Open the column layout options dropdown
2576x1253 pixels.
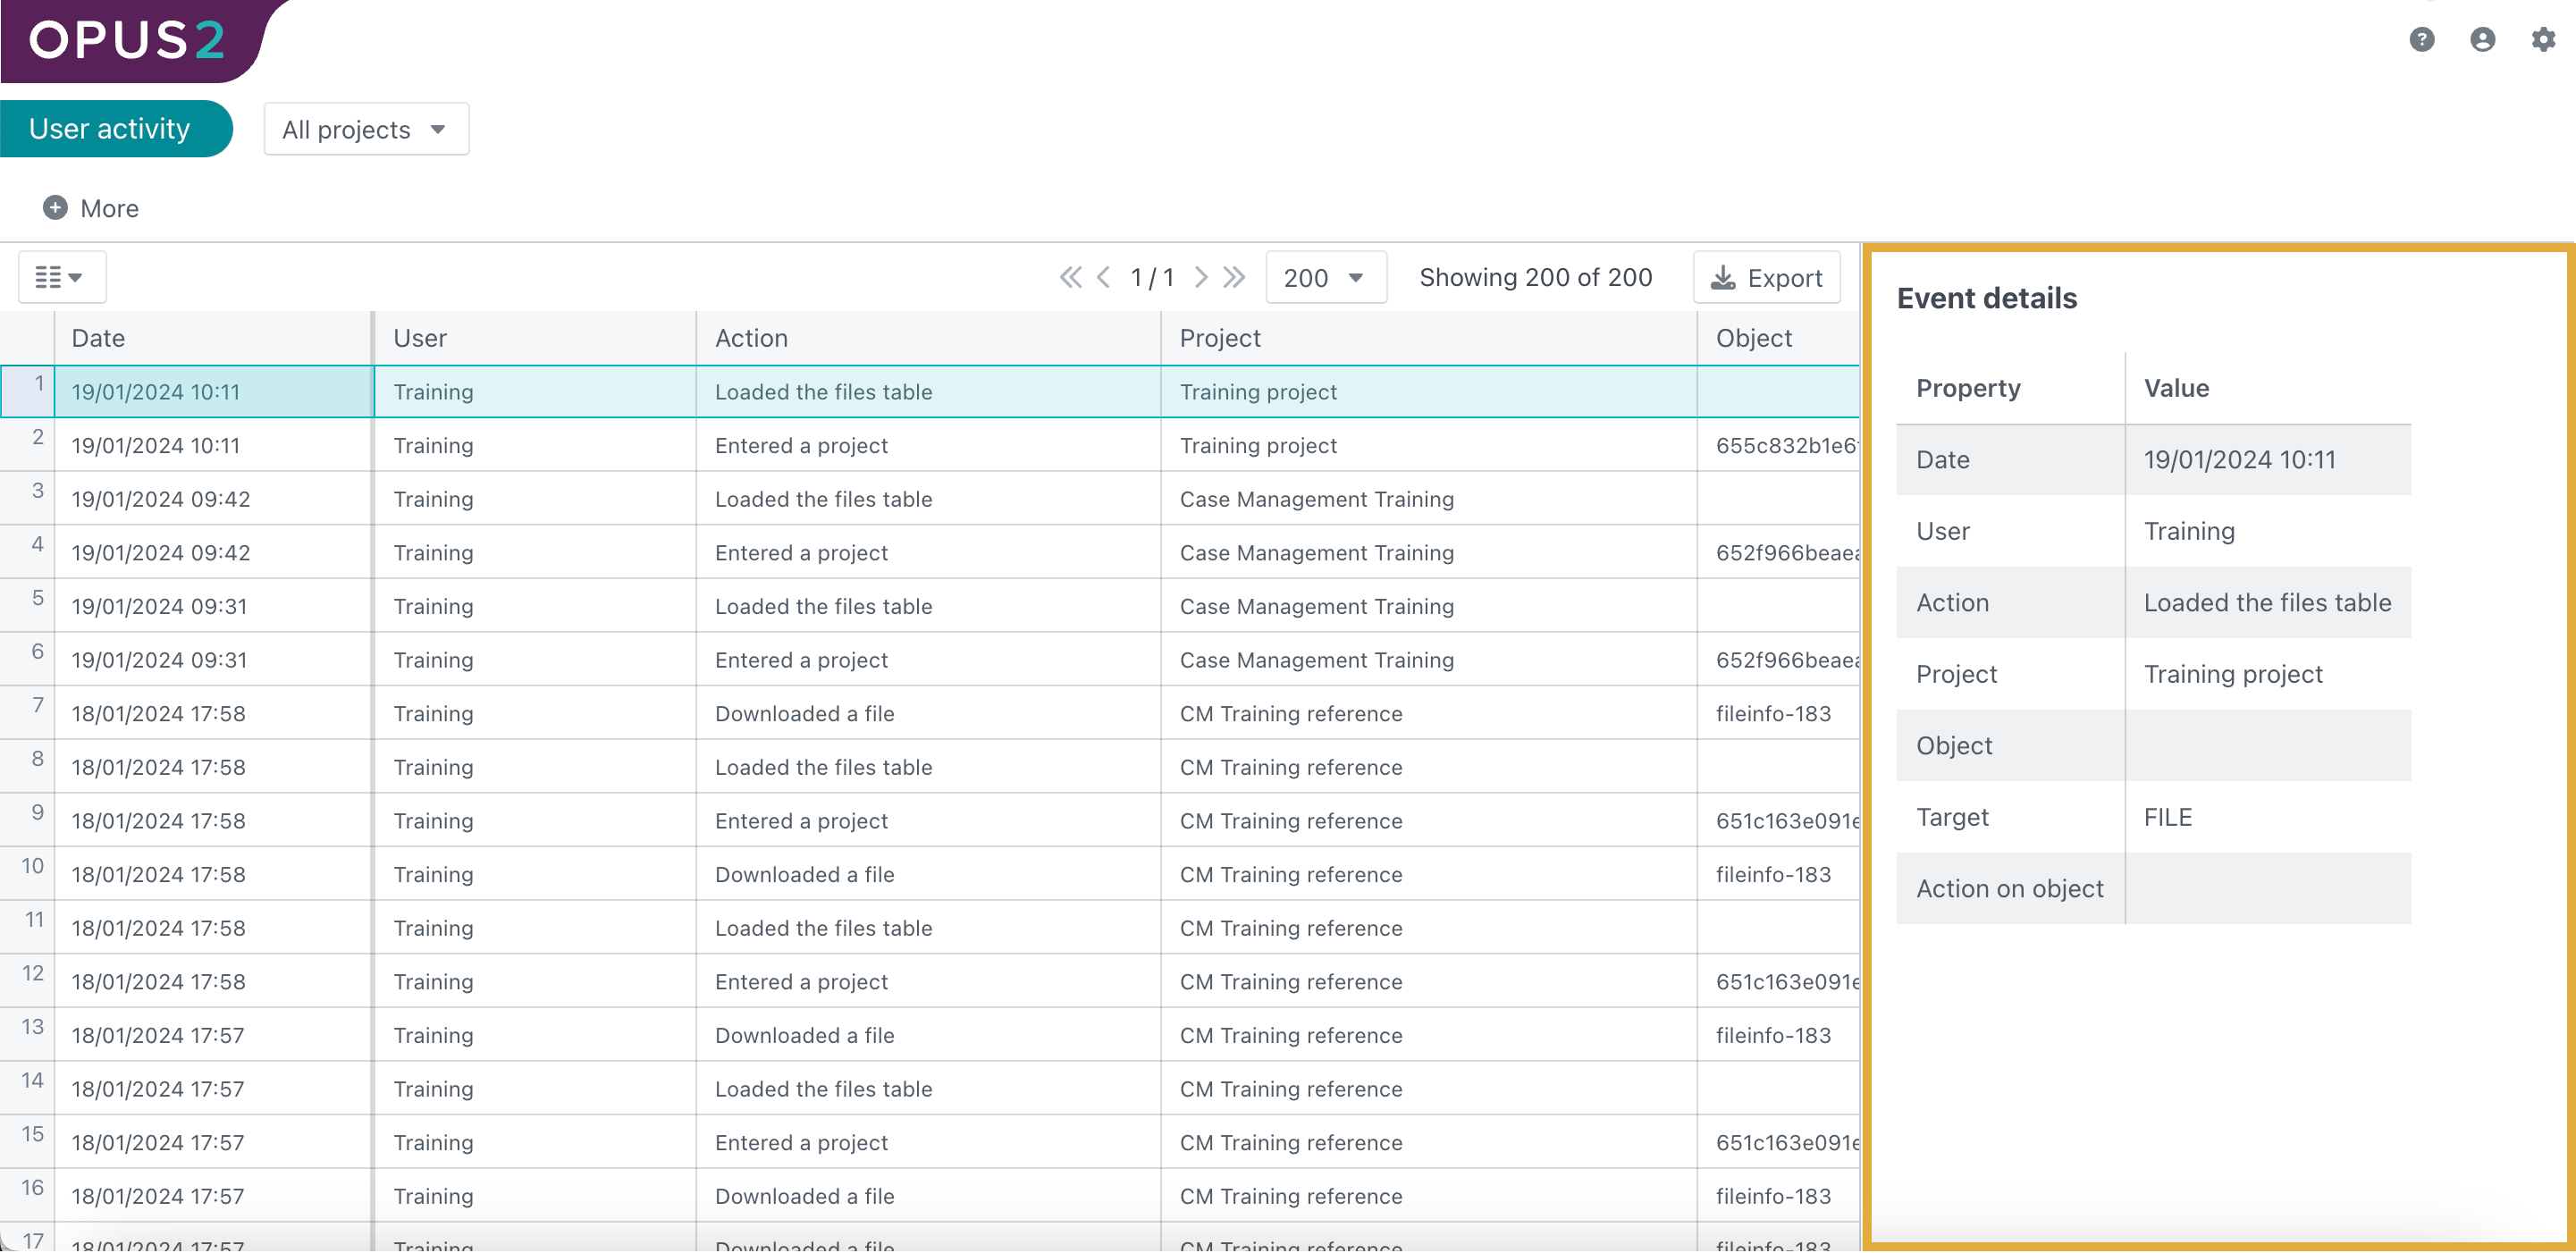[60, 277]
